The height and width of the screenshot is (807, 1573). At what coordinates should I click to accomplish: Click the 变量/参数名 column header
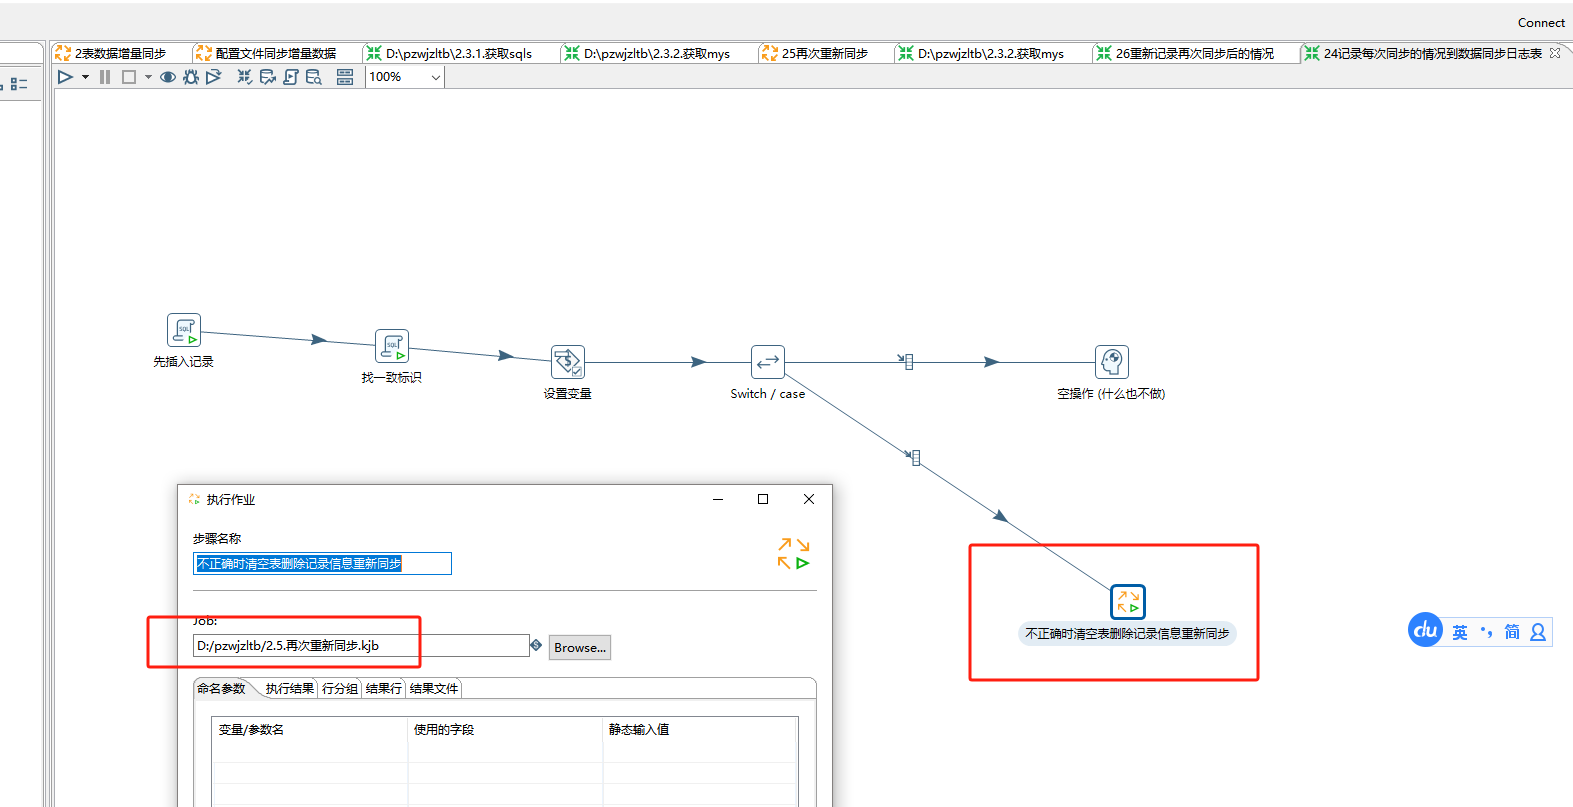point(310,730)
